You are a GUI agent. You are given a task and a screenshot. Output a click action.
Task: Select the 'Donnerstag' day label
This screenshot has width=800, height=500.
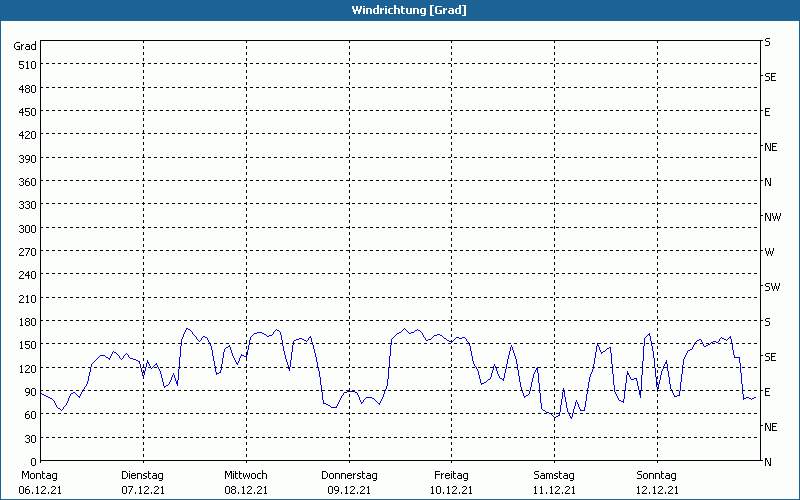pyautogui.click(x=349, y=476)
